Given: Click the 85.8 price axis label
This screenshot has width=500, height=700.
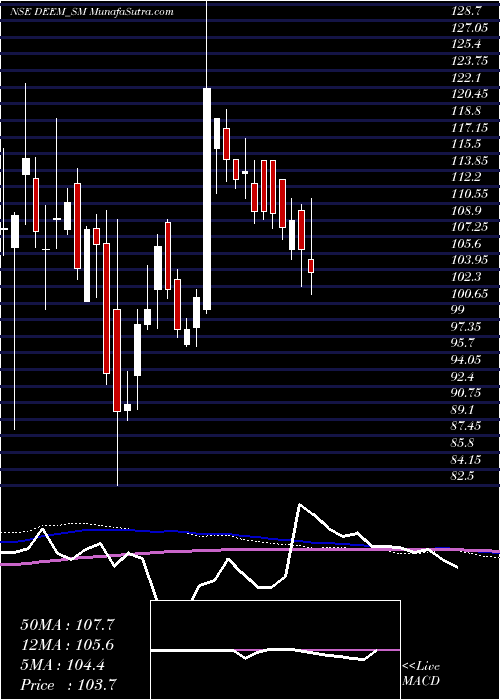Looking at the screenshot, I should tap(464, 443).
